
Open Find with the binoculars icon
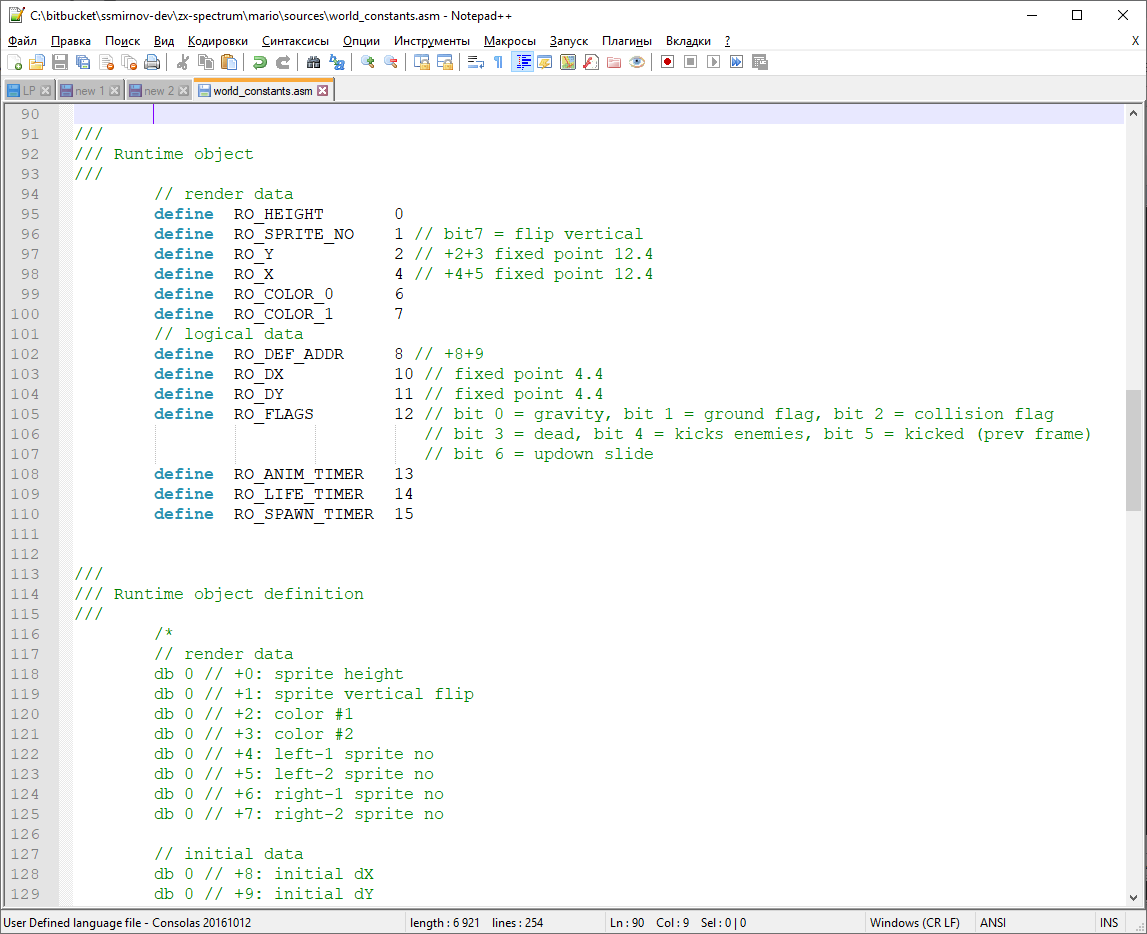tap(314, 62)
